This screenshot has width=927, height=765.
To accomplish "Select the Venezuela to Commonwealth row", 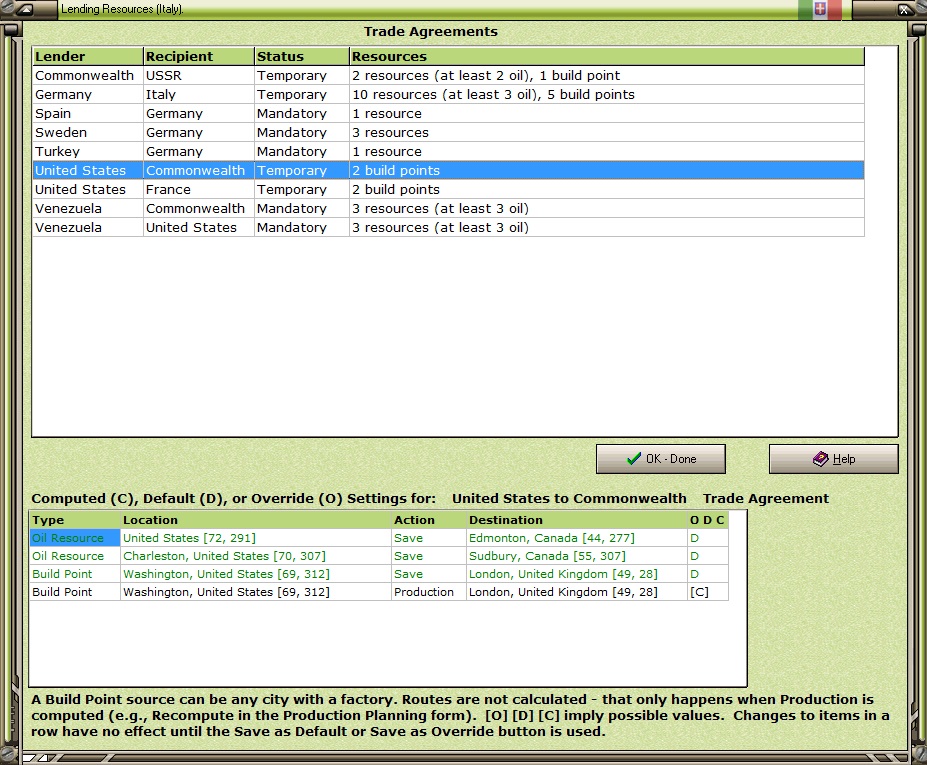I will tap(448, 208).
